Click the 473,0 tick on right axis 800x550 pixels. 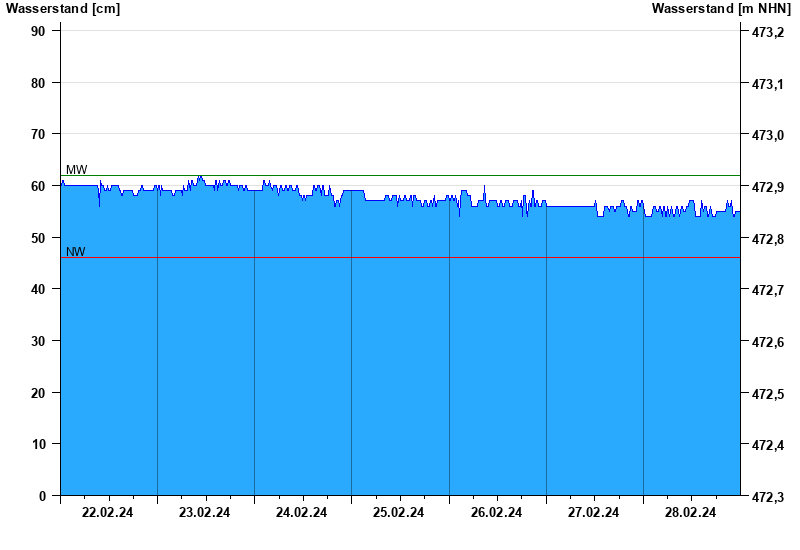[x=767, y=135]
